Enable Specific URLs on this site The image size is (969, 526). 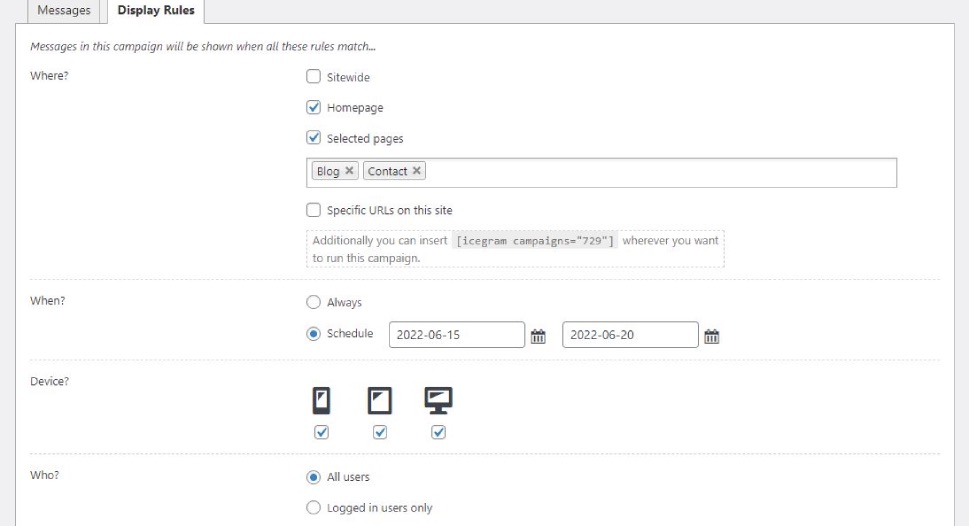click(x=313, y=210)
